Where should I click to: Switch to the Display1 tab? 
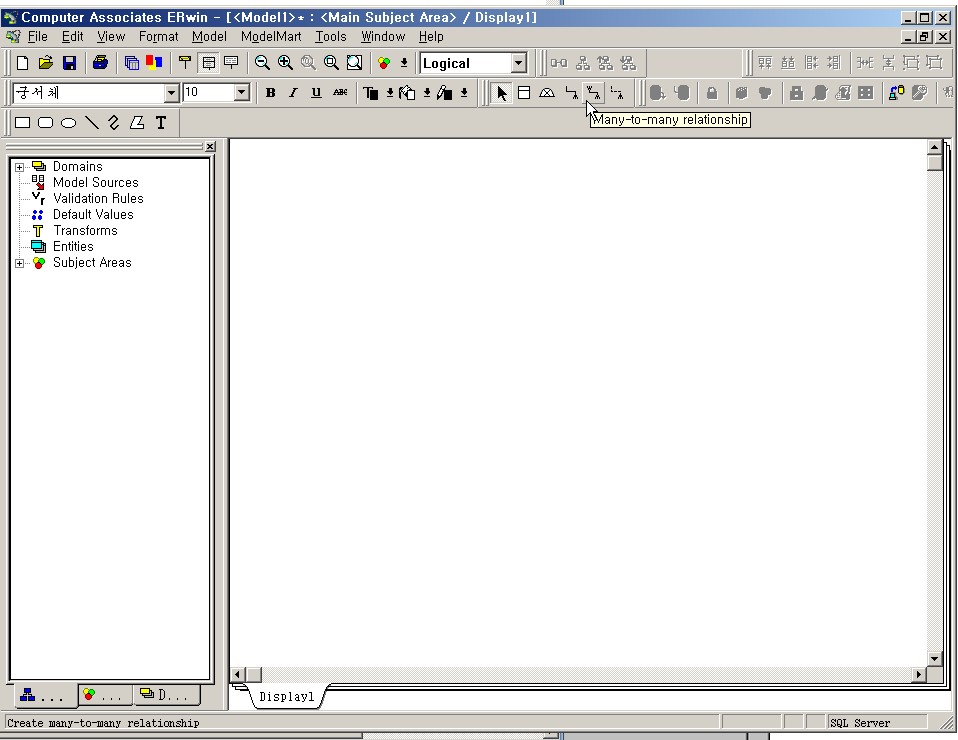(286, 697)
